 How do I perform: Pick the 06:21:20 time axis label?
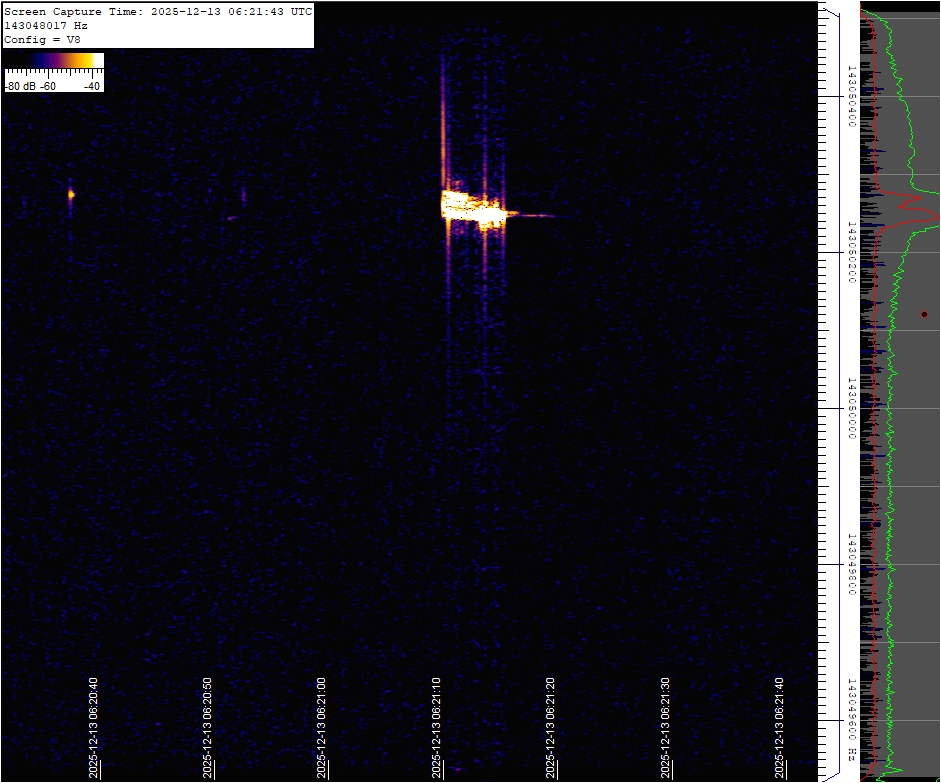click(x=551, y=727)
